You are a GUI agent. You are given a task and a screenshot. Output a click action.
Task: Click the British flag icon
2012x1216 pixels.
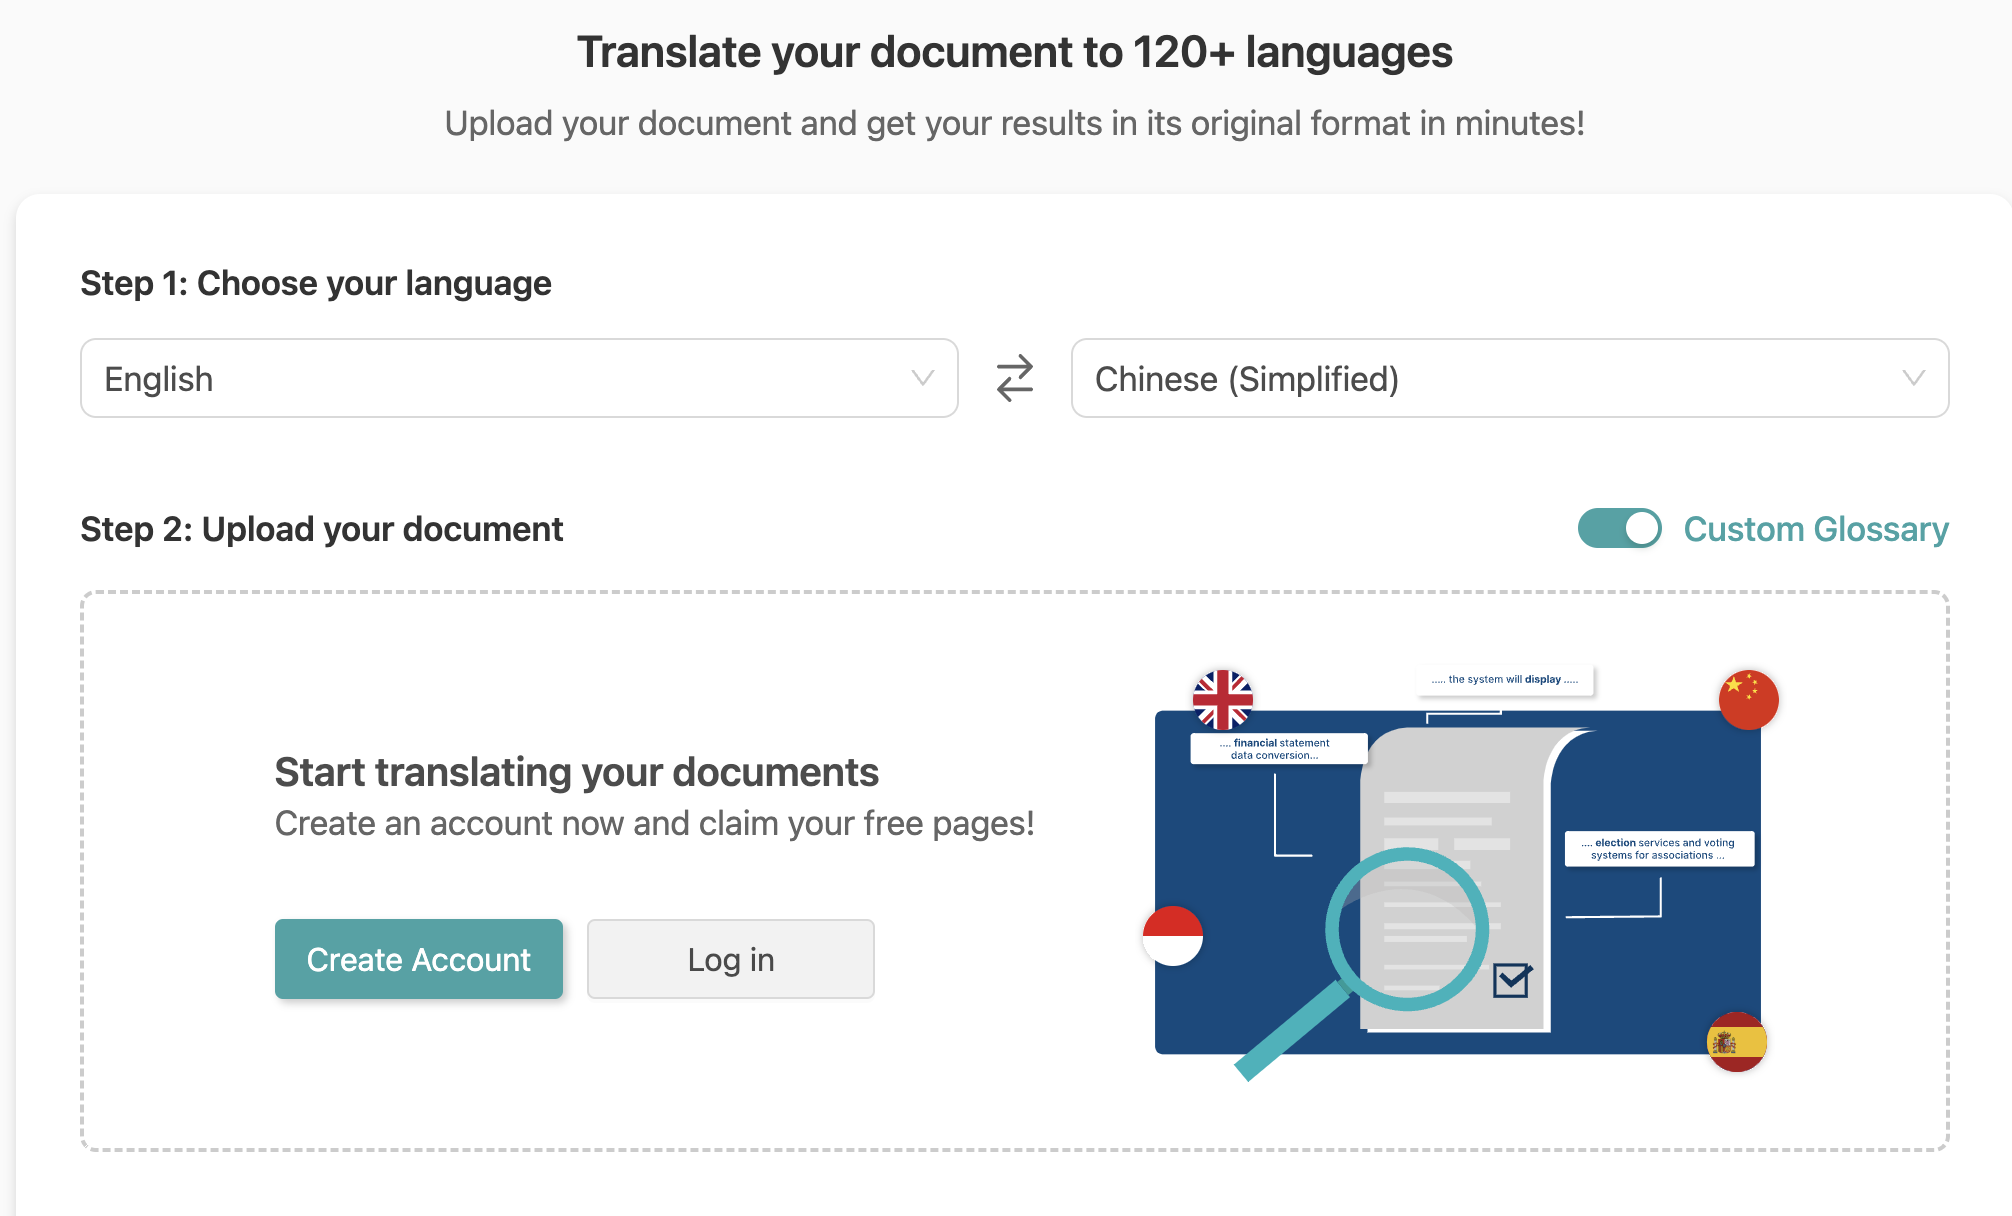[x=1222, y=699]
